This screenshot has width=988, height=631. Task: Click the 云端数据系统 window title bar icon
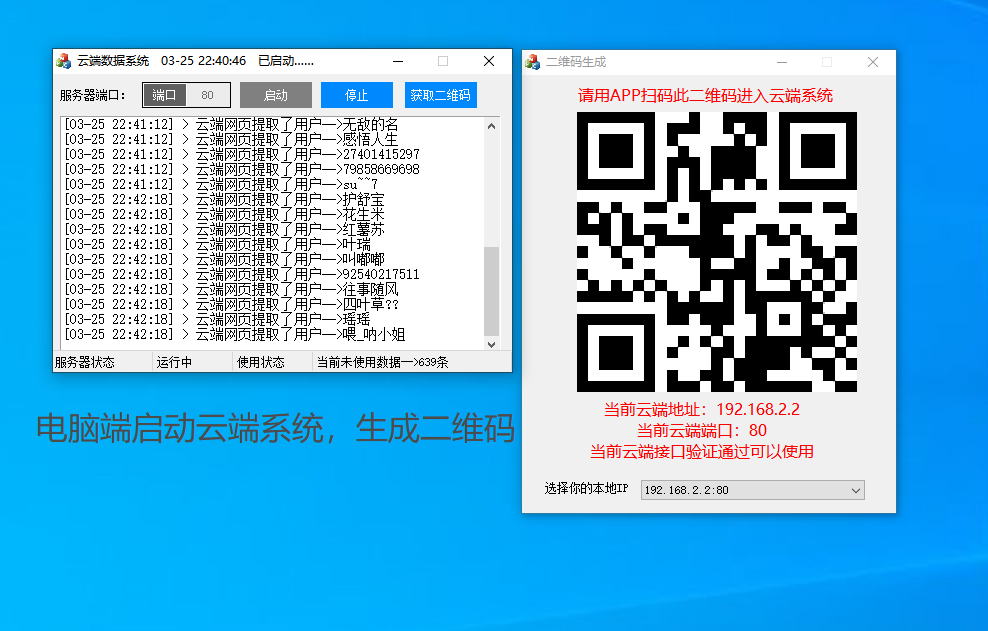point(62,60)
